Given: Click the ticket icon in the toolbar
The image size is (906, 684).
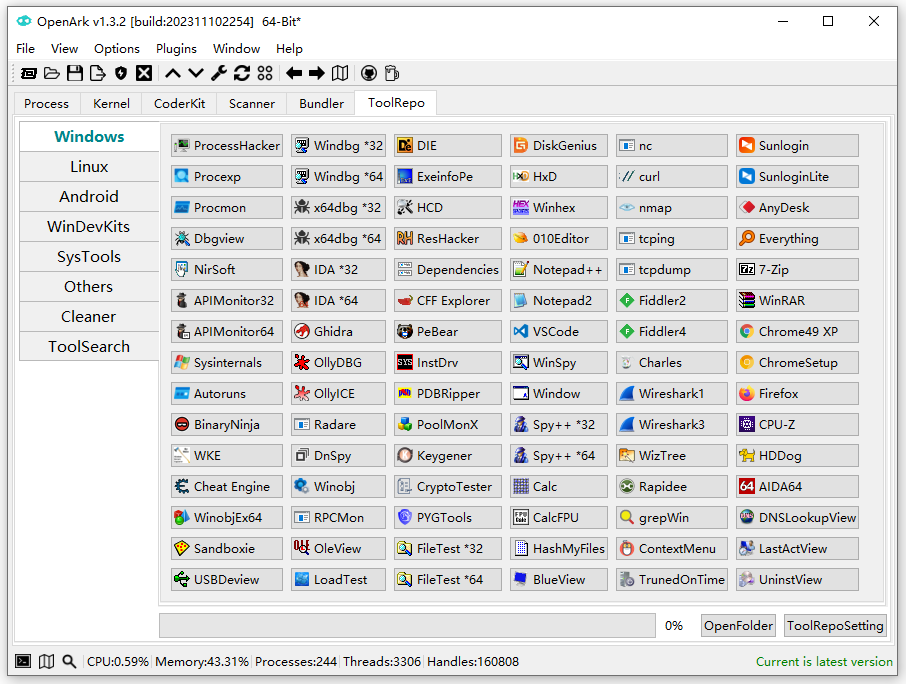Looking at the screenshot, I should [x=28, y=73].
